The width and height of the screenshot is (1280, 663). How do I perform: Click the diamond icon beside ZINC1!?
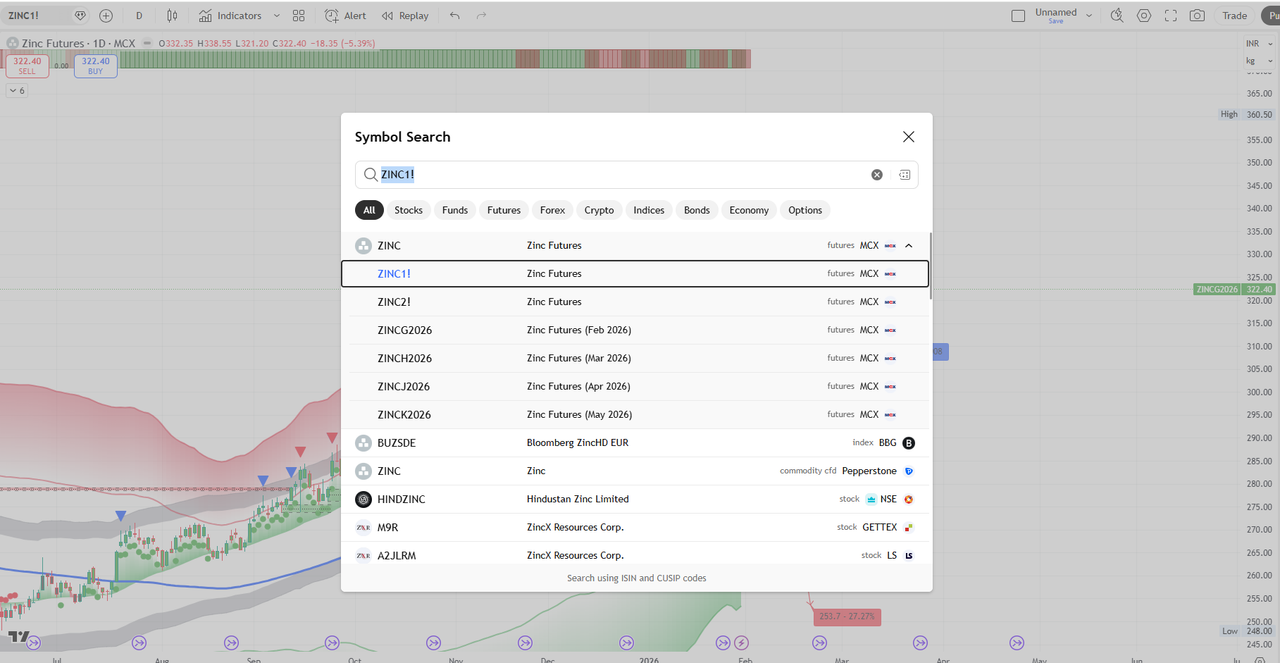click(80, 15)
